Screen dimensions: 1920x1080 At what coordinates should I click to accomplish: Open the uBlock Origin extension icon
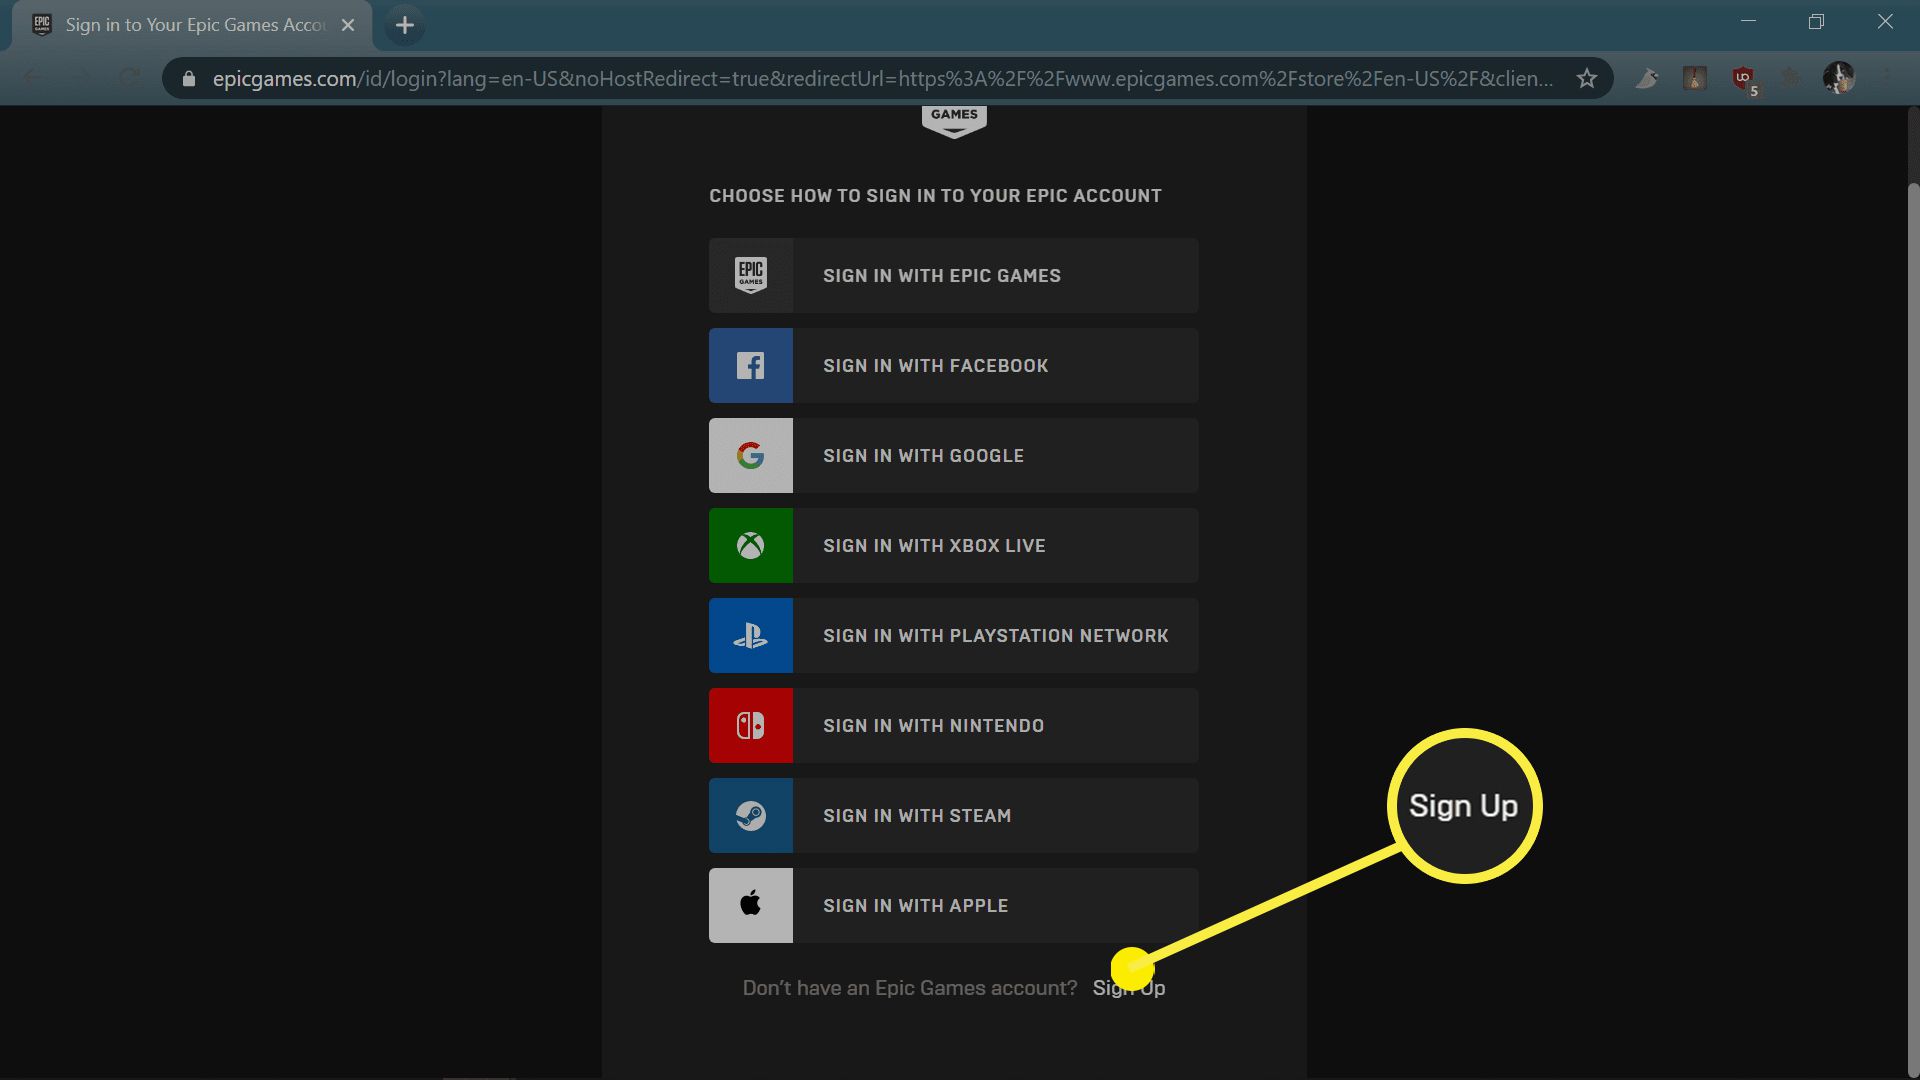coord(1743,78)
